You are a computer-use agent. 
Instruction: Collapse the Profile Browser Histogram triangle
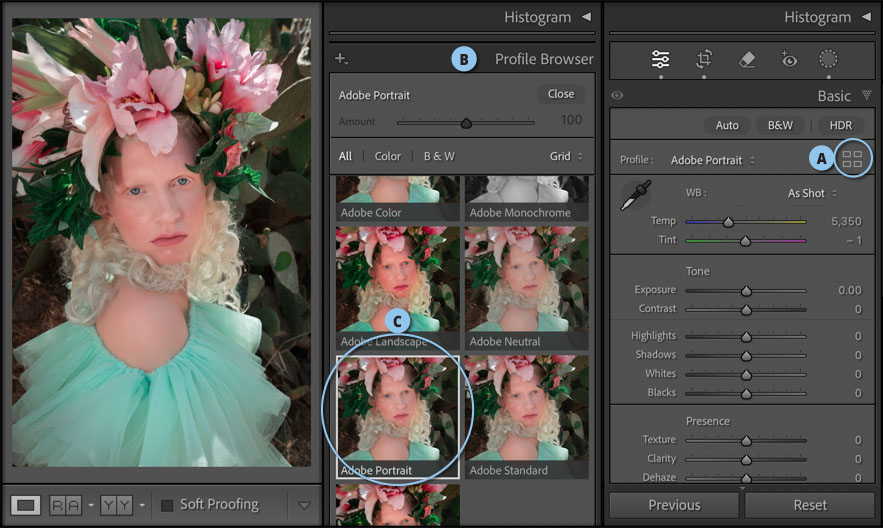tap(586, 17)
